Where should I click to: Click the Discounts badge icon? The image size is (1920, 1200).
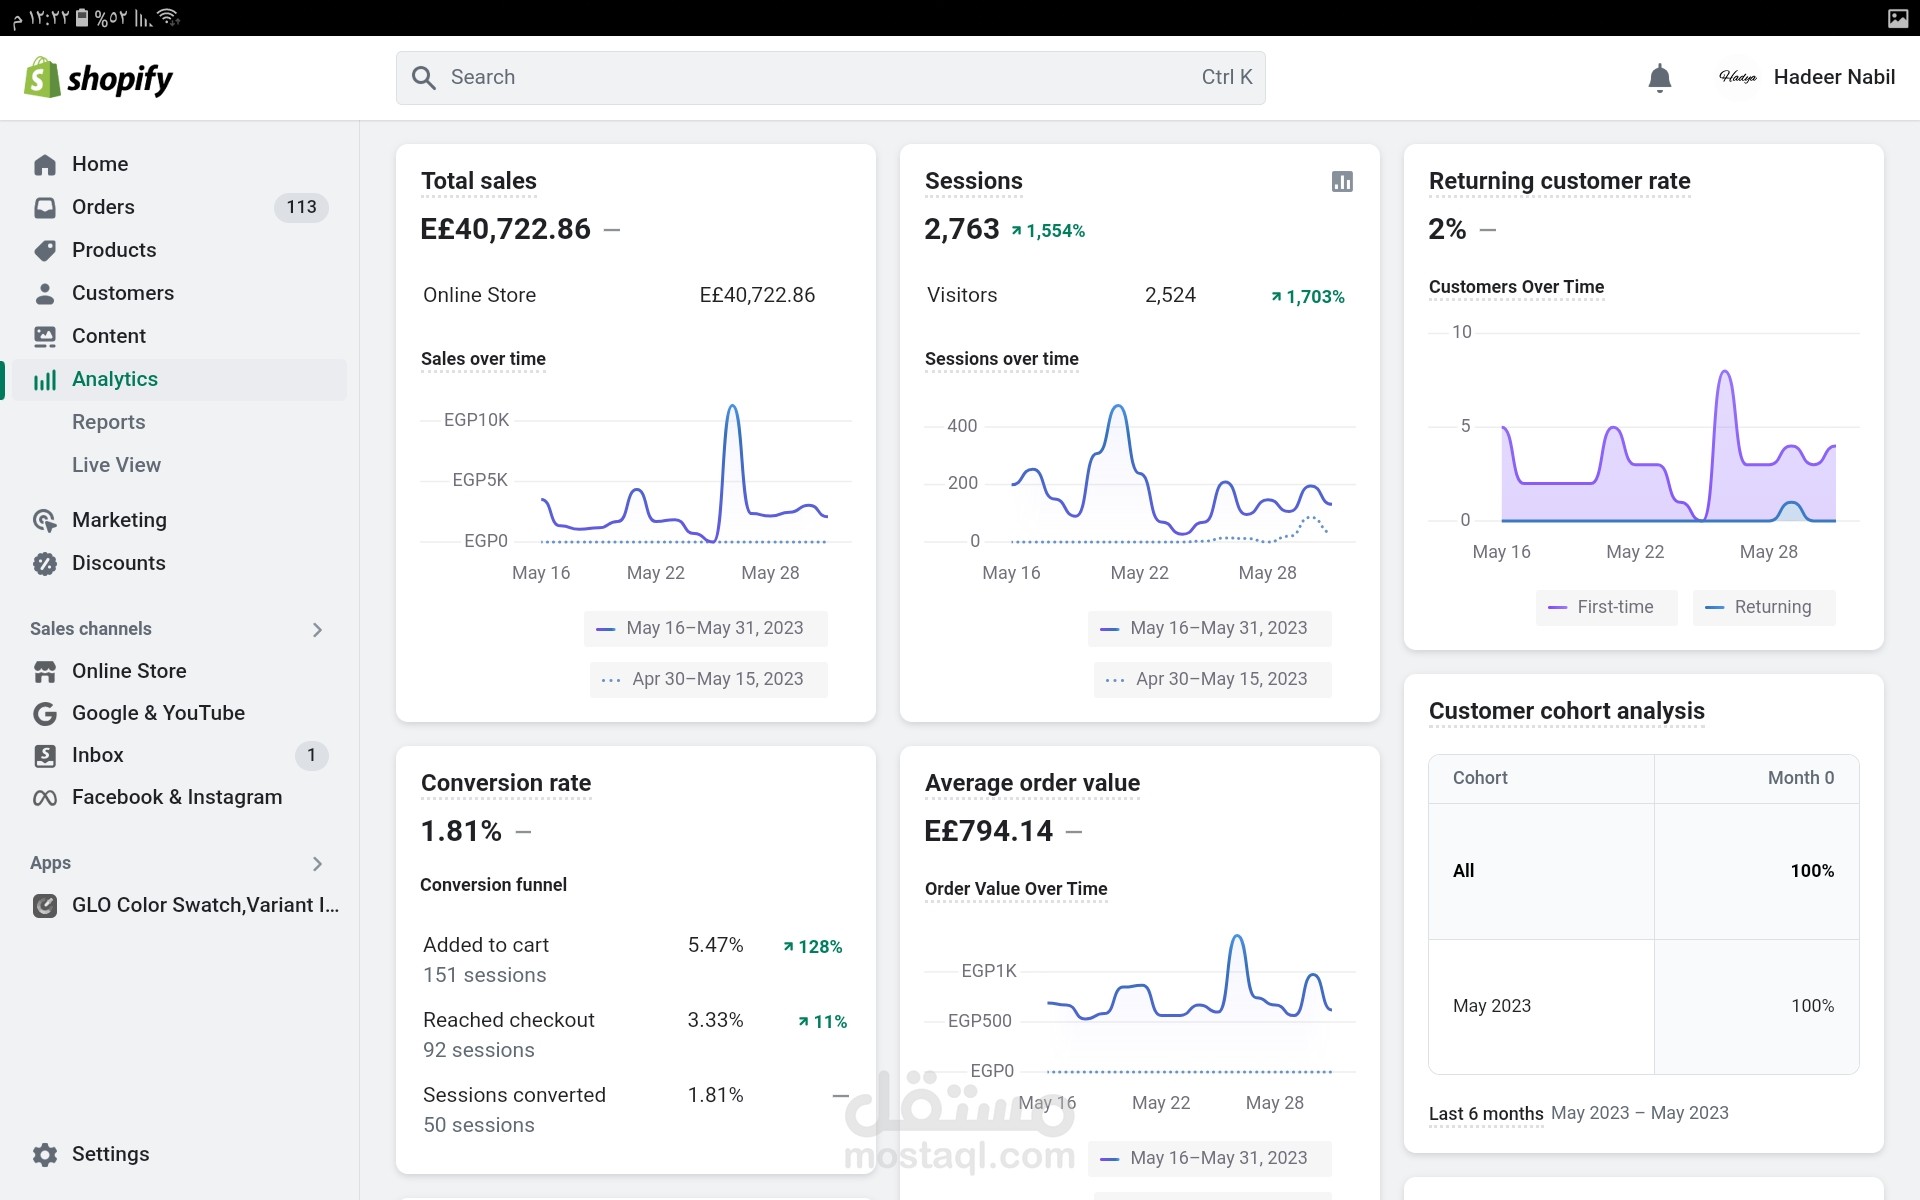[x=45, y=564]
